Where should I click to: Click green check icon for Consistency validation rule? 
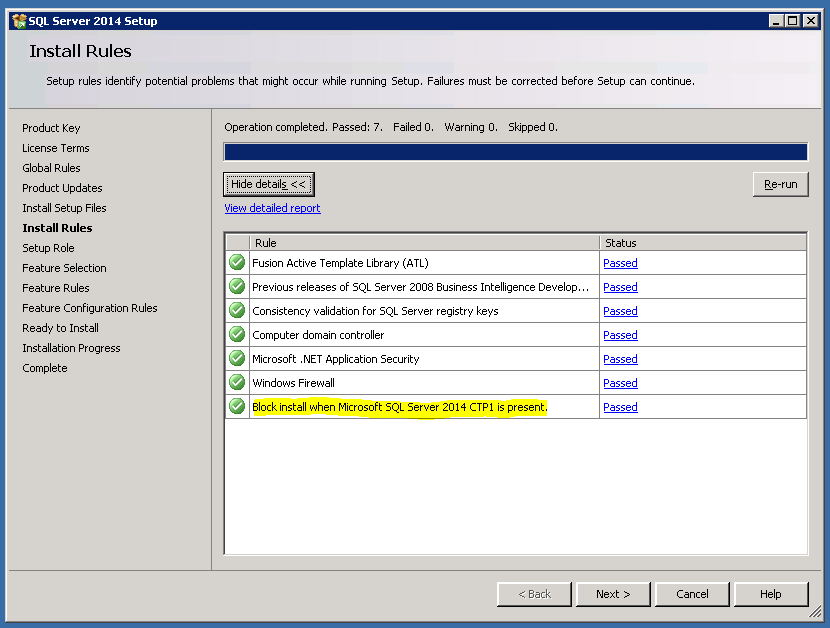(x=237, y=310)
